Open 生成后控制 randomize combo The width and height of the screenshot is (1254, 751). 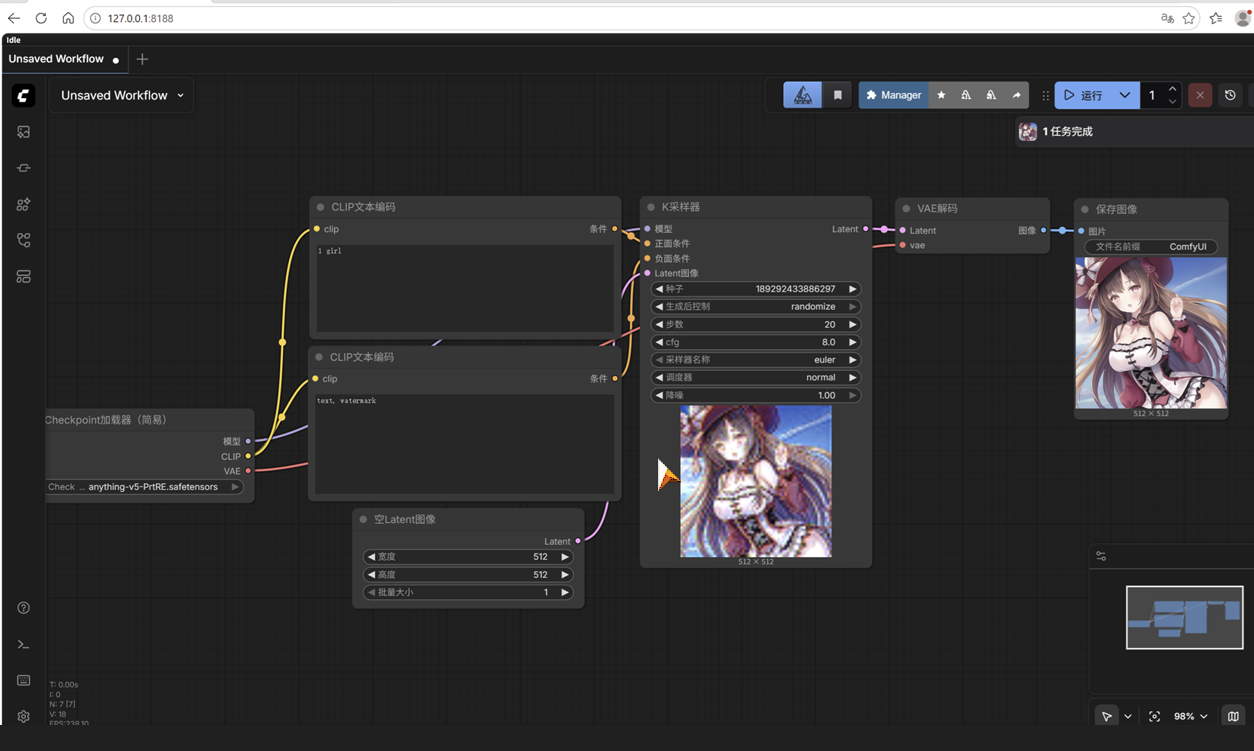[755, 307]
